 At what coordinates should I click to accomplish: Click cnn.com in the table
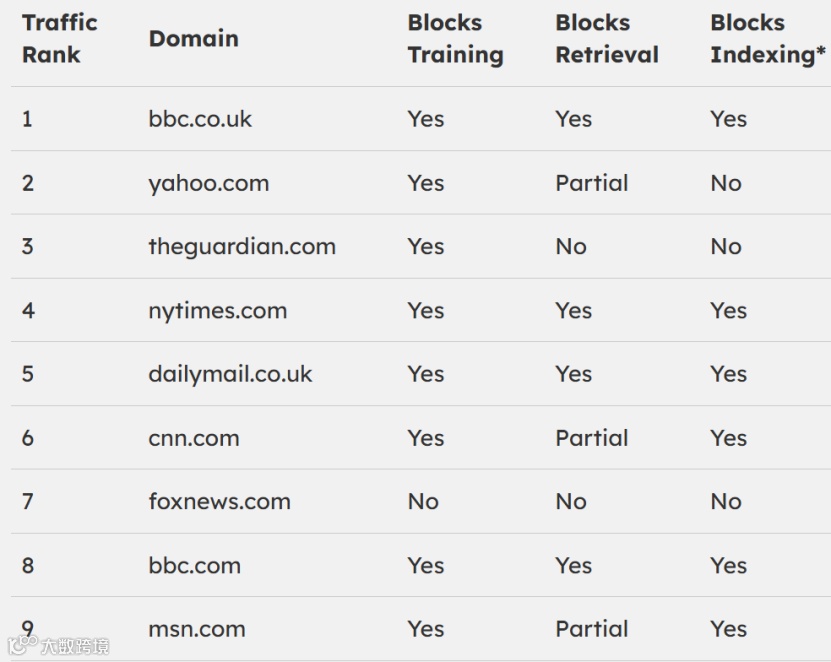tap(194, 438)
